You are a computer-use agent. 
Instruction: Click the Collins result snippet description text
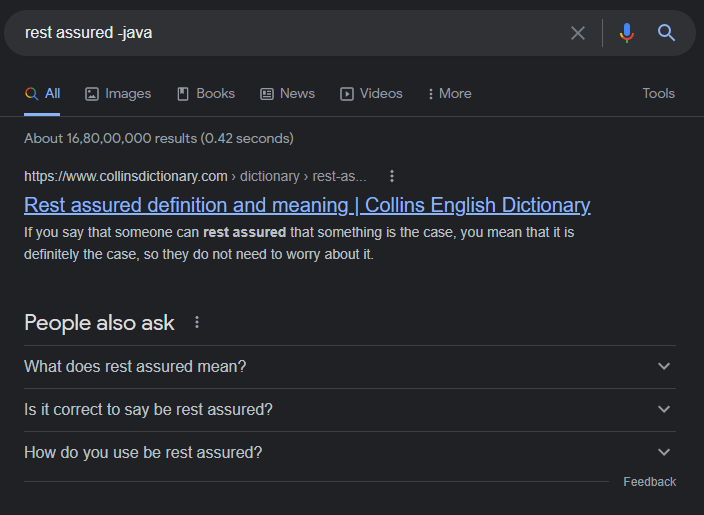pyautogui.click(x=299, y=243)
